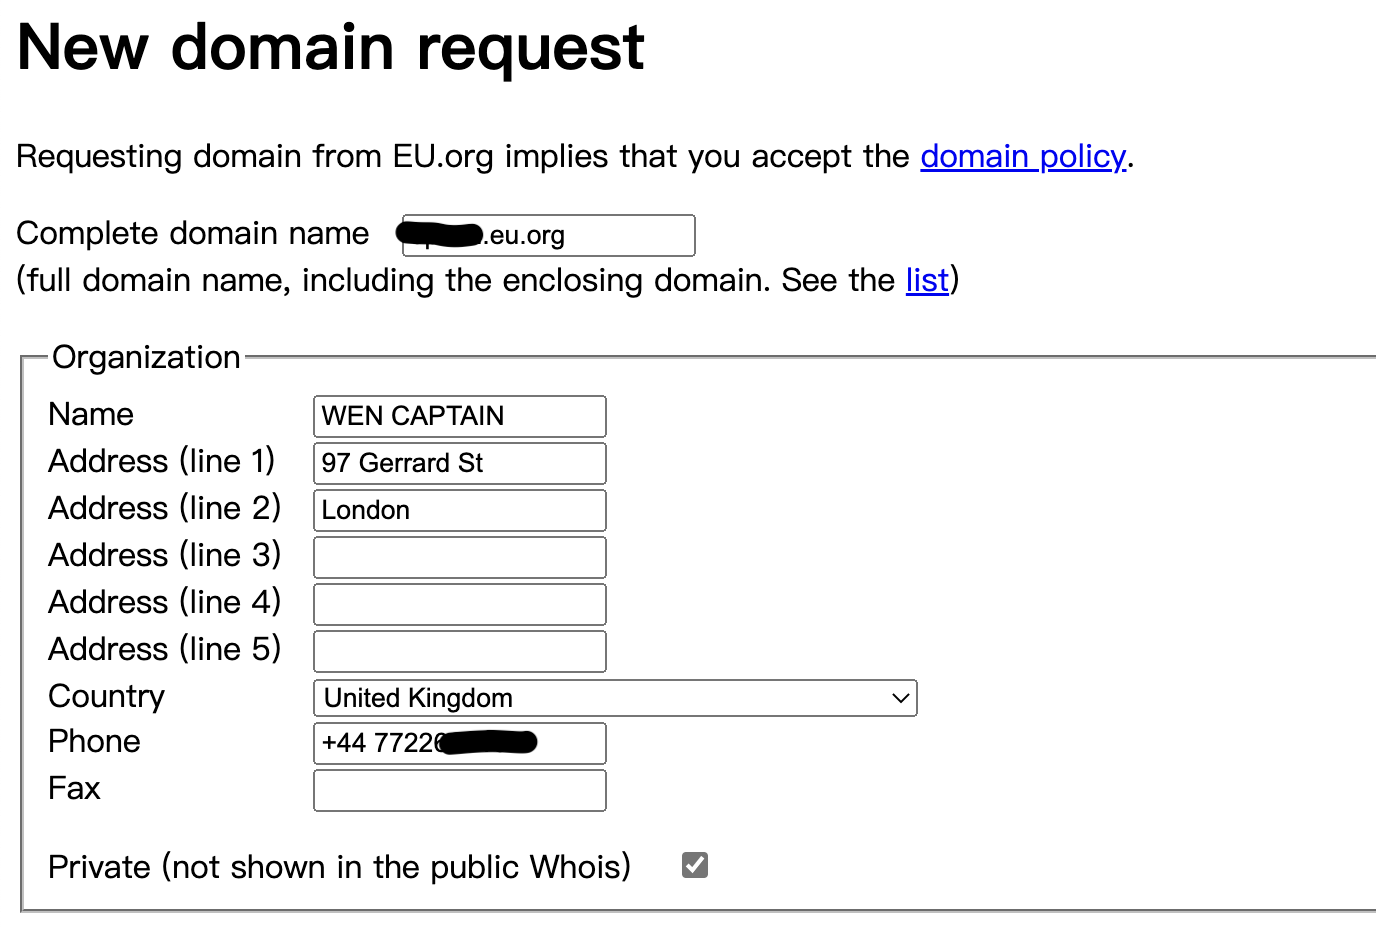The width and height of the screenshot is (1376, 928).
Task: Click the "New domain request" heading
Action: click(331, 48)
